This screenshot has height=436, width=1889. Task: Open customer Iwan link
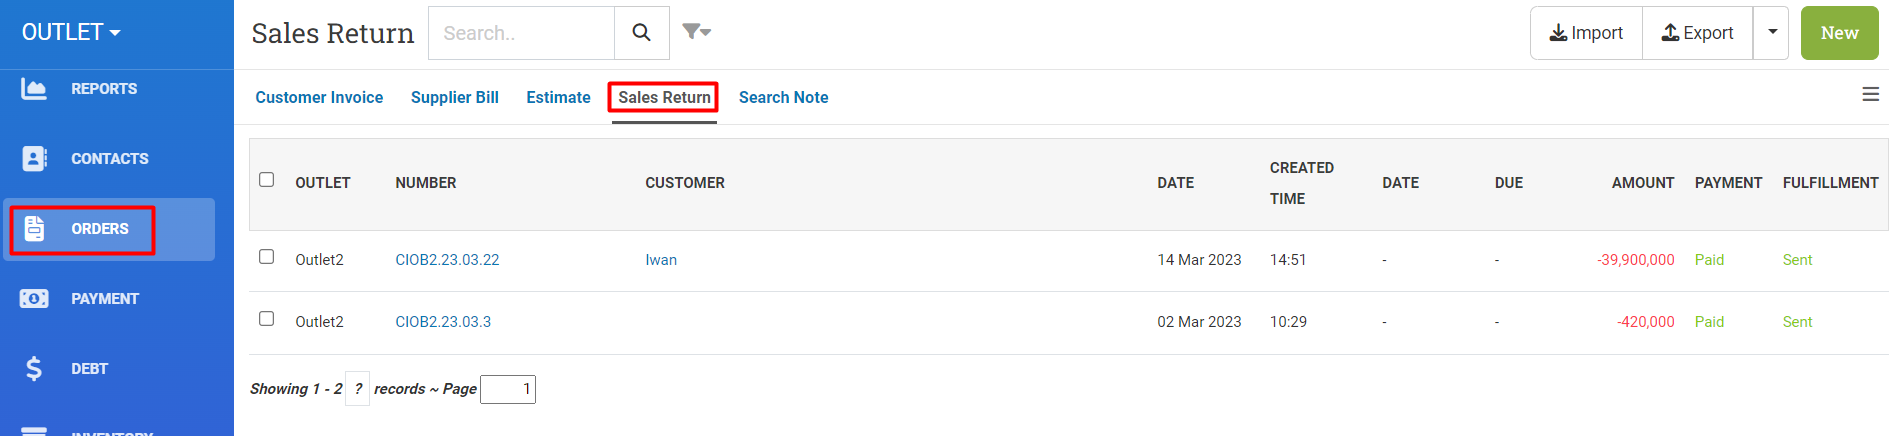(661, 260)
